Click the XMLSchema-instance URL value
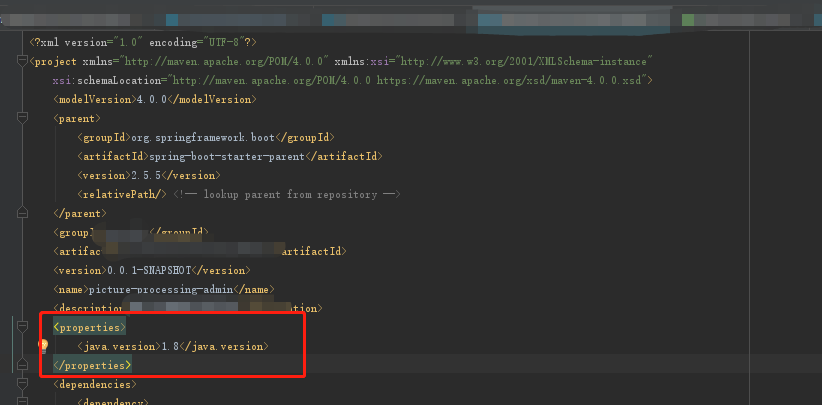Viewport: 822px width, 405px height. [x=525, y=61]
